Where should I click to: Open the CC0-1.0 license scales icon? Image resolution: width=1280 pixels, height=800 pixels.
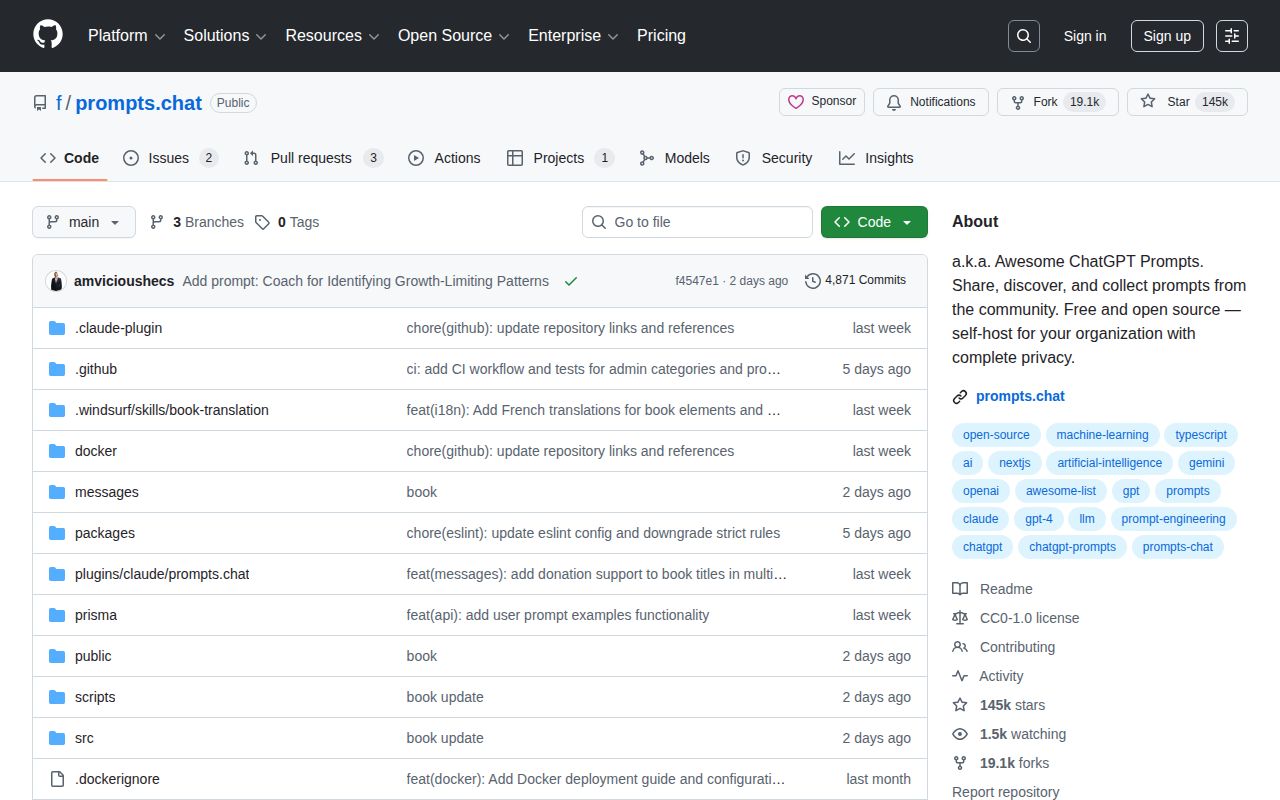click(961, 618)
